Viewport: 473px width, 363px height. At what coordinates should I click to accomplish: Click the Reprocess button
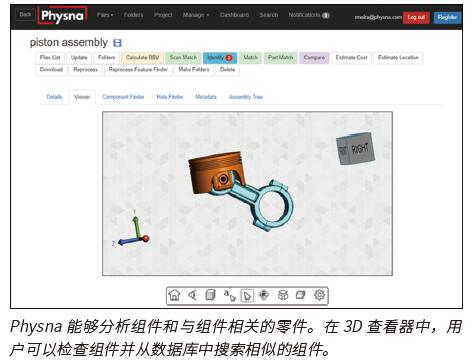(x=86, y=70)
